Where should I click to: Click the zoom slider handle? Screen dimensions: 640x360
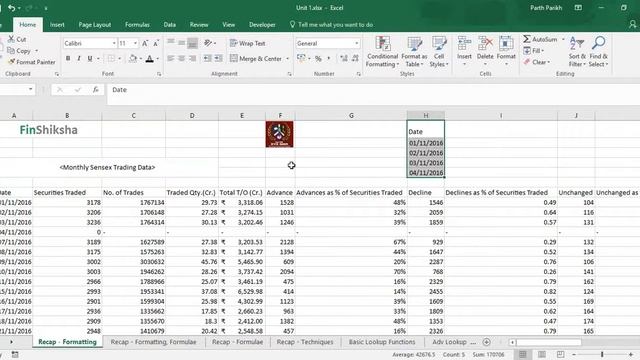coord(602,354)
